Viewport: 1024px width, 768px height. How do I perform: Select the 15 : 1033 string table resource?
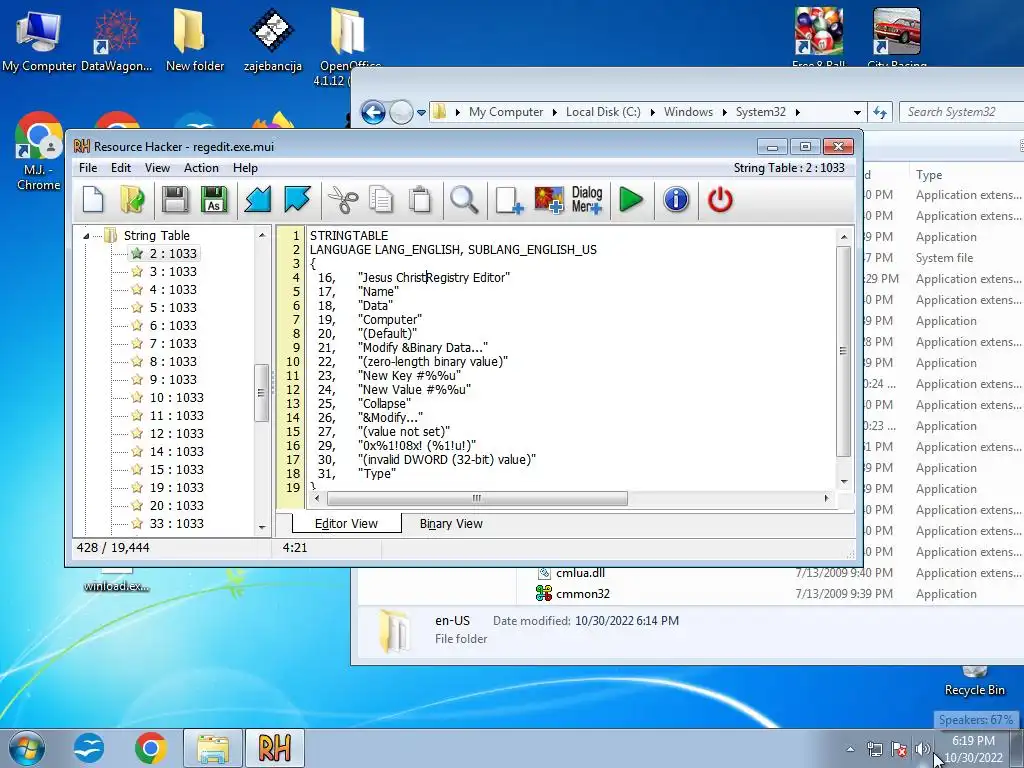176,470
